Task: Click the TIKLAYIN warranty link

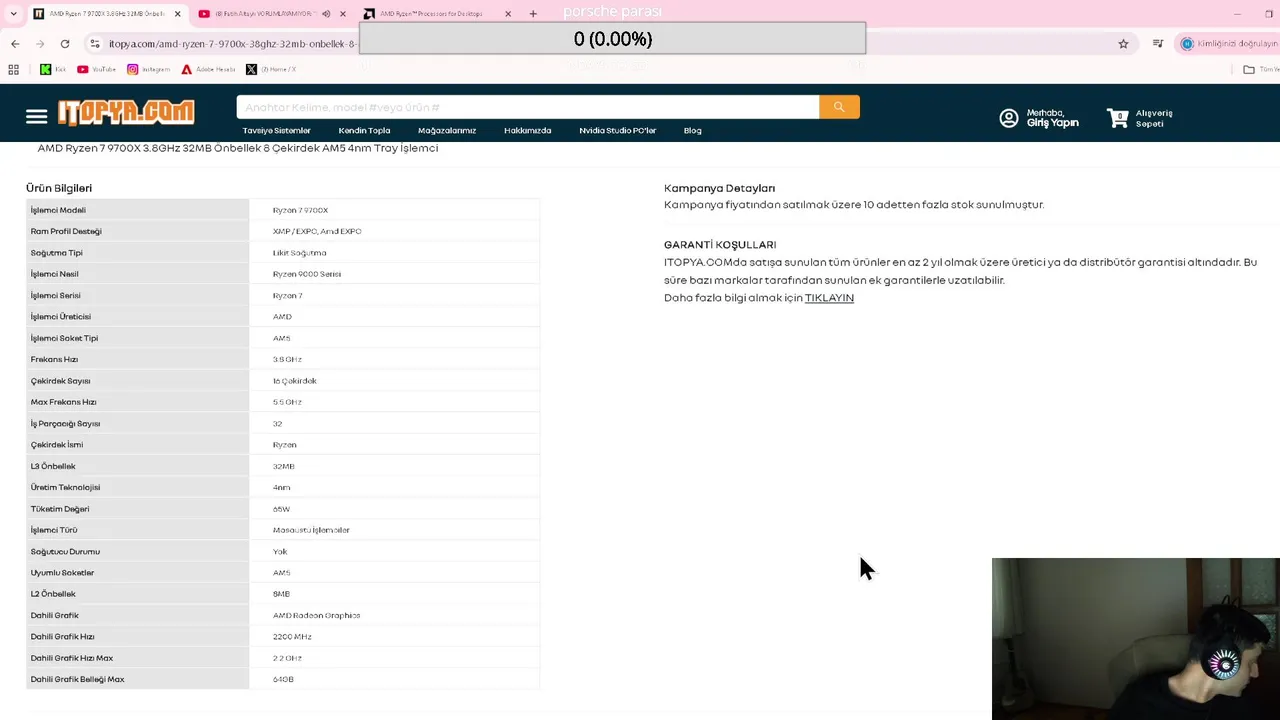Action: point(829,298)
